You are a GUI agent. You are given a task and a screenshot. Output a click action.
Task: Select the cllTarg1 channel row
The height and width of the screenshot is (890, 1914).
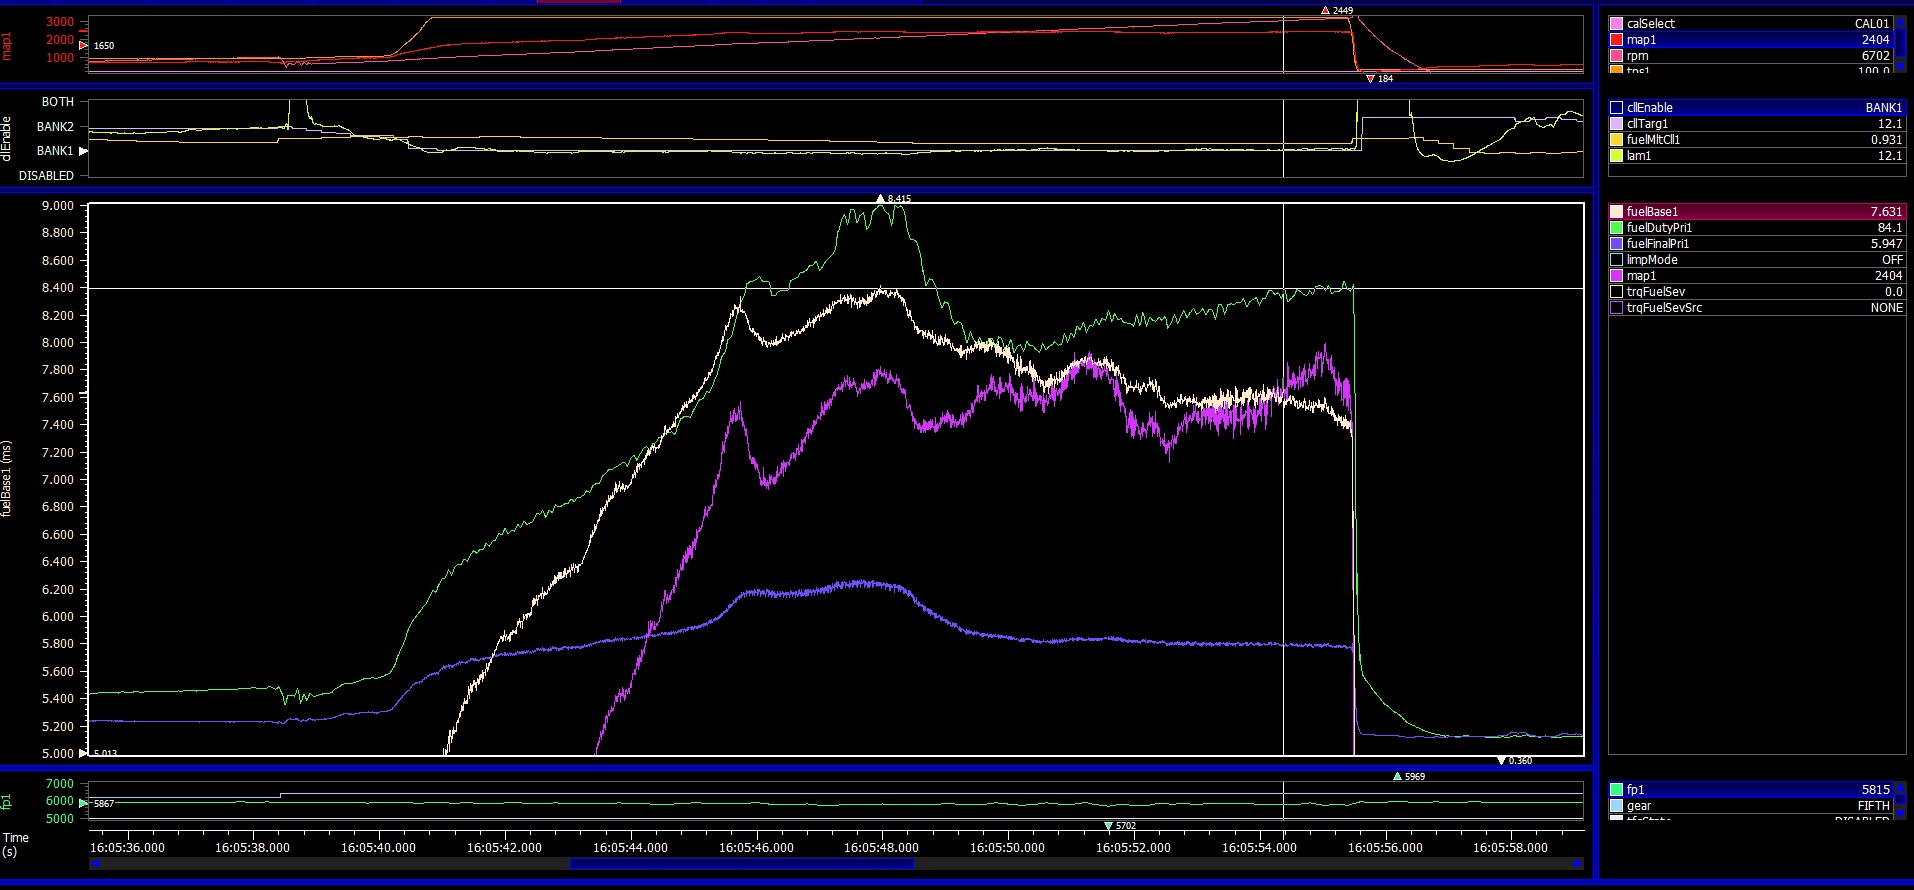click(x=1756, y=124)
